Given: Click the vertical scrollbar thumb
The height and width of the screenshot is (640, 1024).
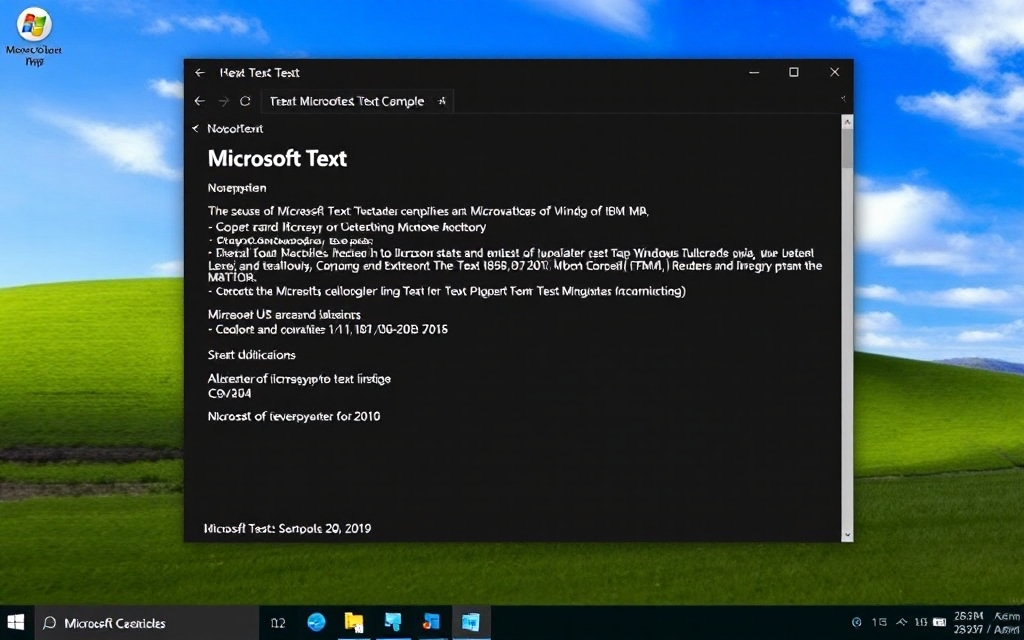Looking at the screenshot, I should 847,149.
